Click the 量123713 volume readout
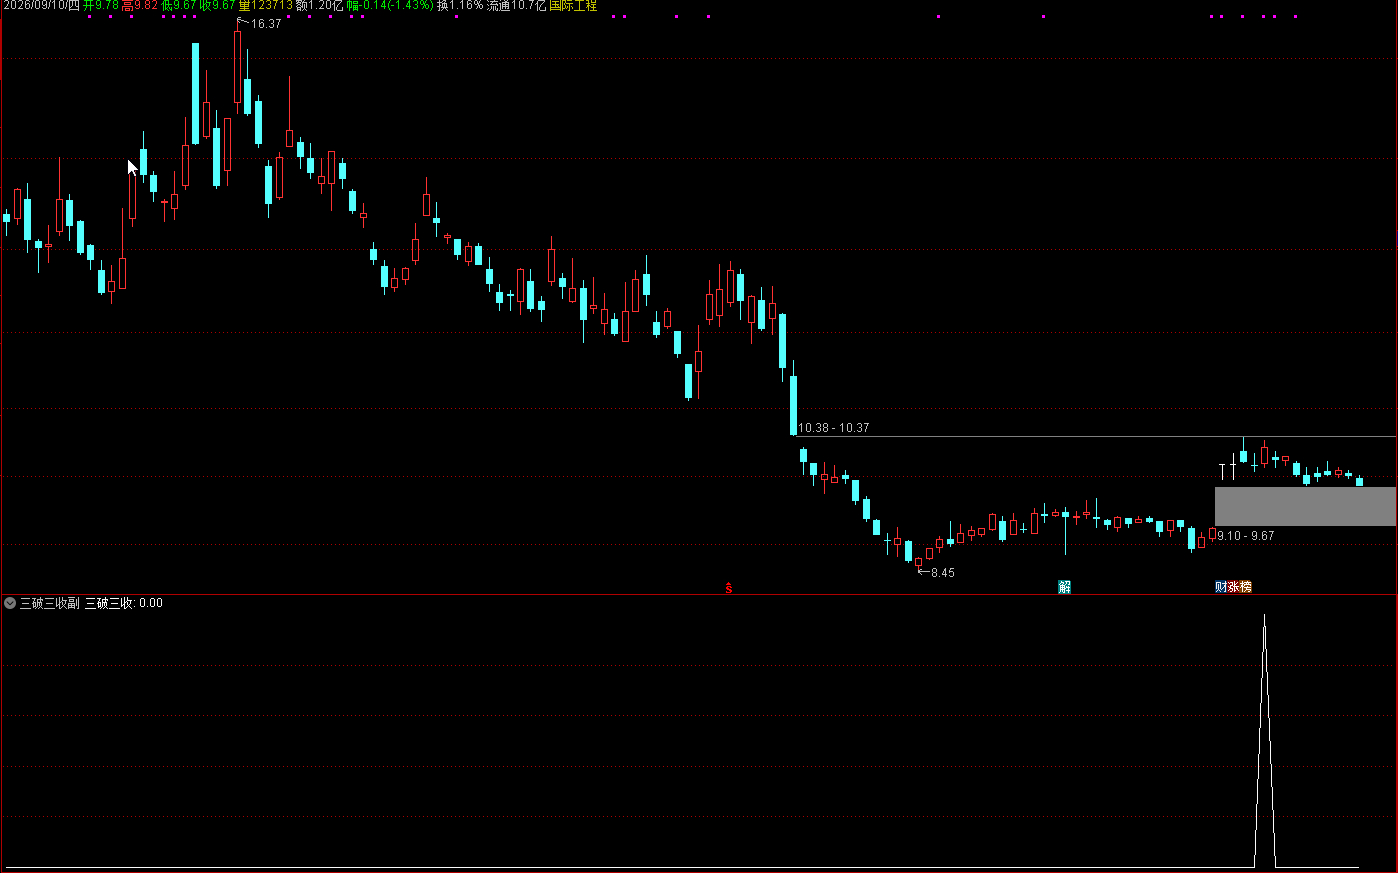1398x873 pixels. tap(266, 6)
